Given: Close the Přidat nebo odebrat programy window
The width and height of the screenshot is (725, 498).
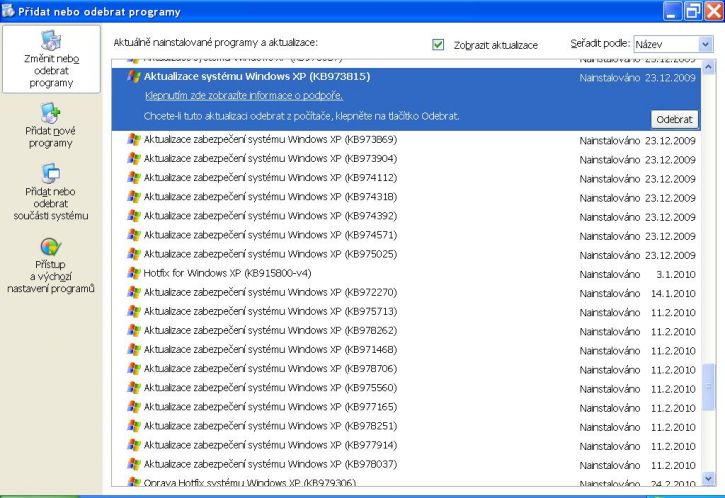Looking at the screenshot, I should (713, 11).
